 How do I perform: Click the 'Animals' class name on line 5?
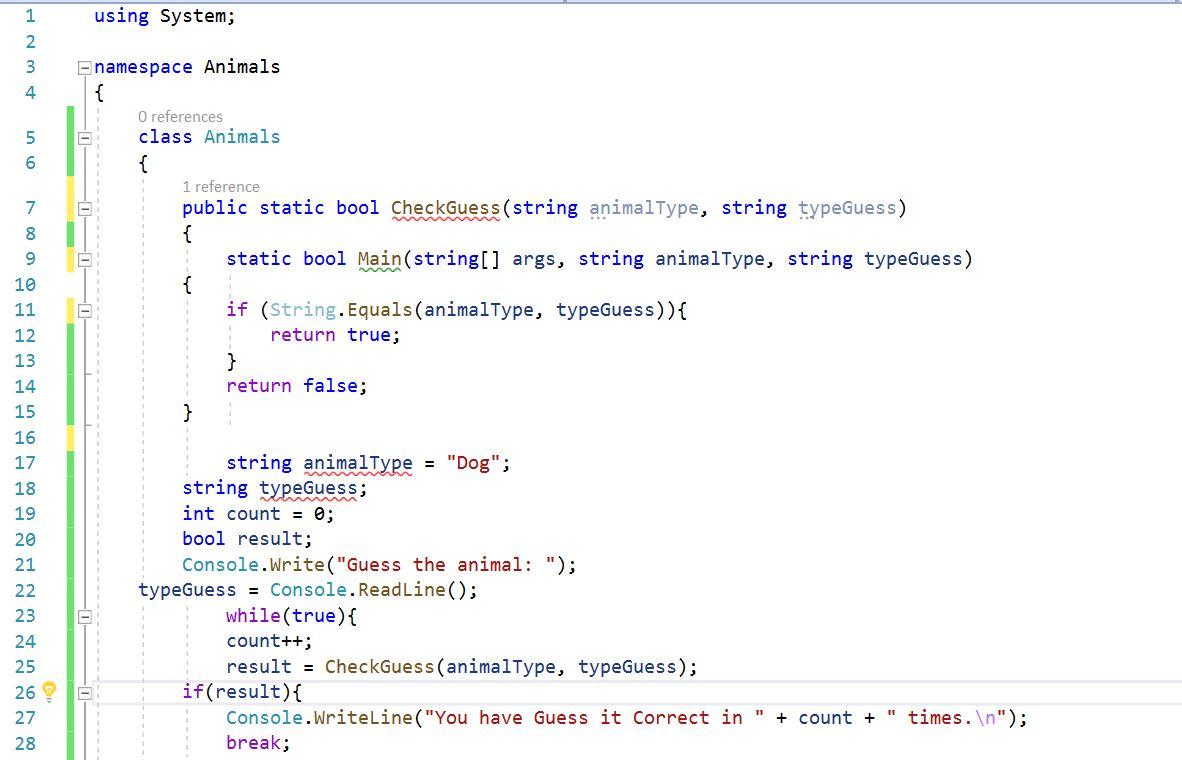coord(242,136)
